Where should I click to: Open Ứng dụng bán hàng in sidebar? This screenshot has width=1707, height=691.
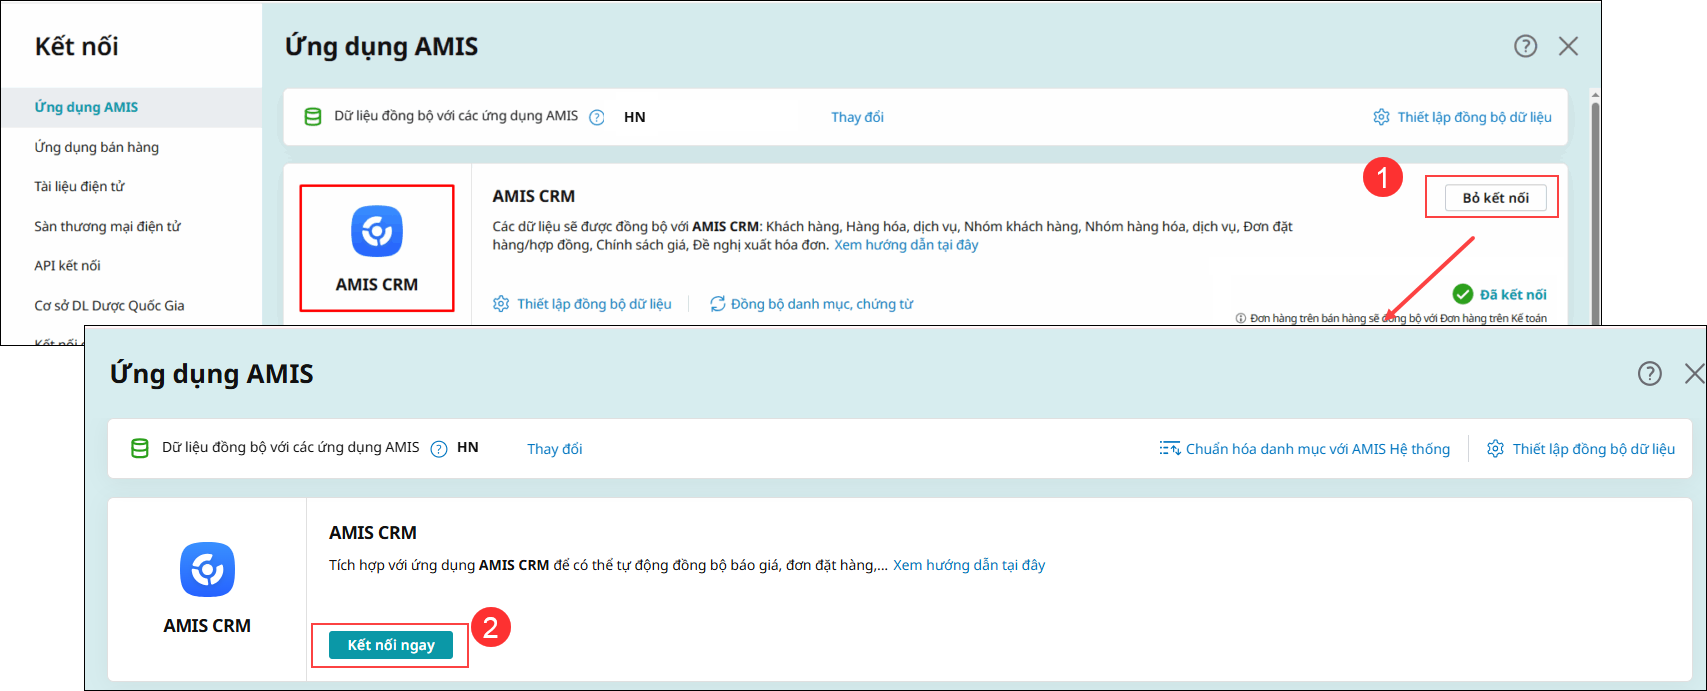click(96, 147)
